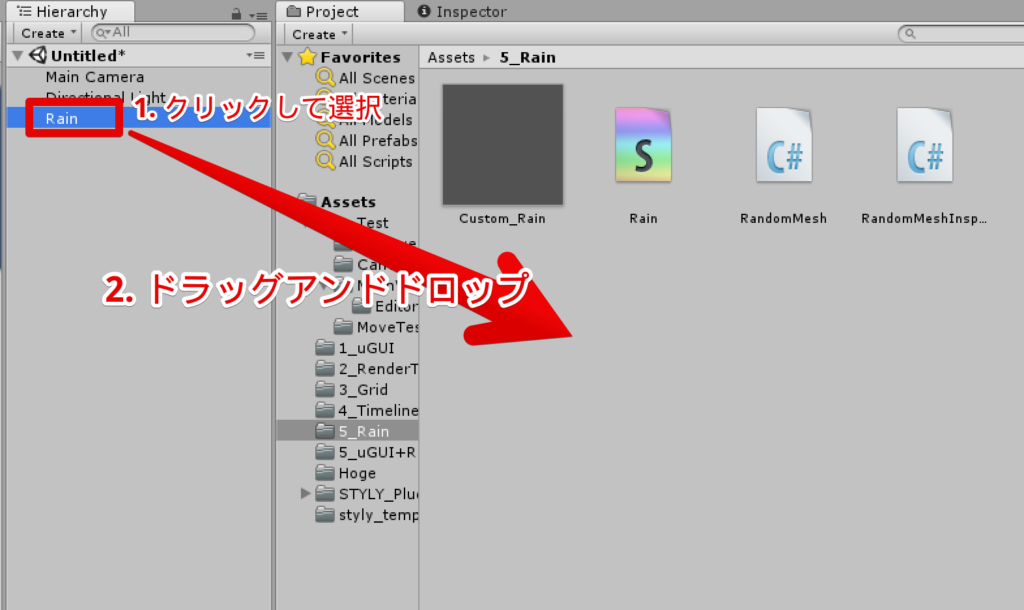Viewport: 1024px width, 610px height.
Task: Select the All Scripts saved search
Action: (x=376, y=162)
